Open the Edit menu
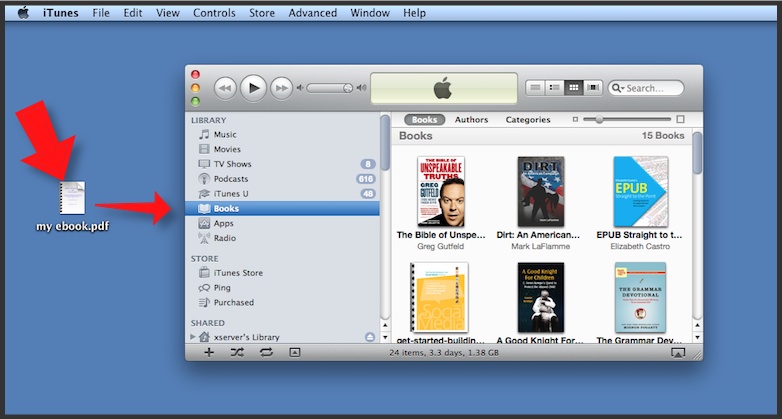The width and height of the screenshot is (782, 419). pos(133,13)
